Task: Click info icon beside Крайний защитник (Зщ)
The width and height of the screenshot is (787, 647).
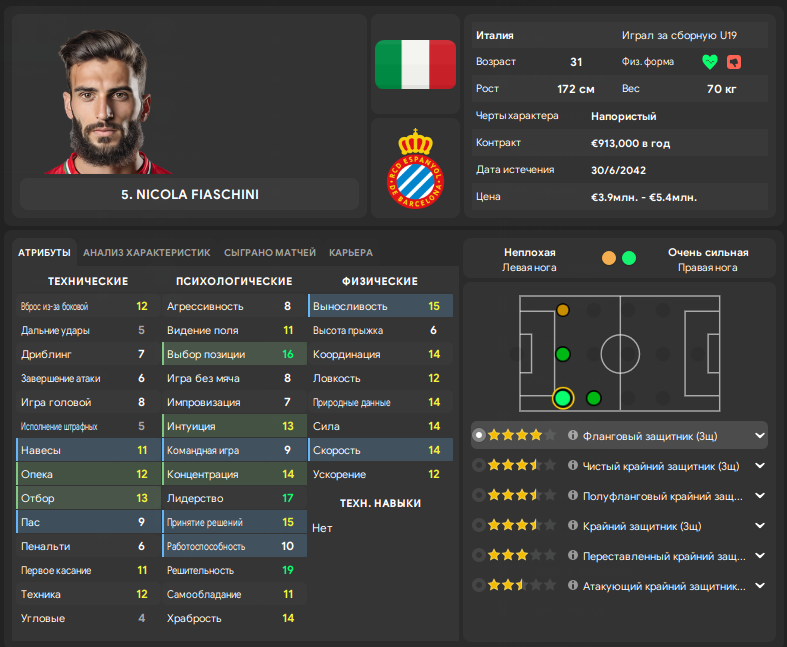Action: coord(573,525)
